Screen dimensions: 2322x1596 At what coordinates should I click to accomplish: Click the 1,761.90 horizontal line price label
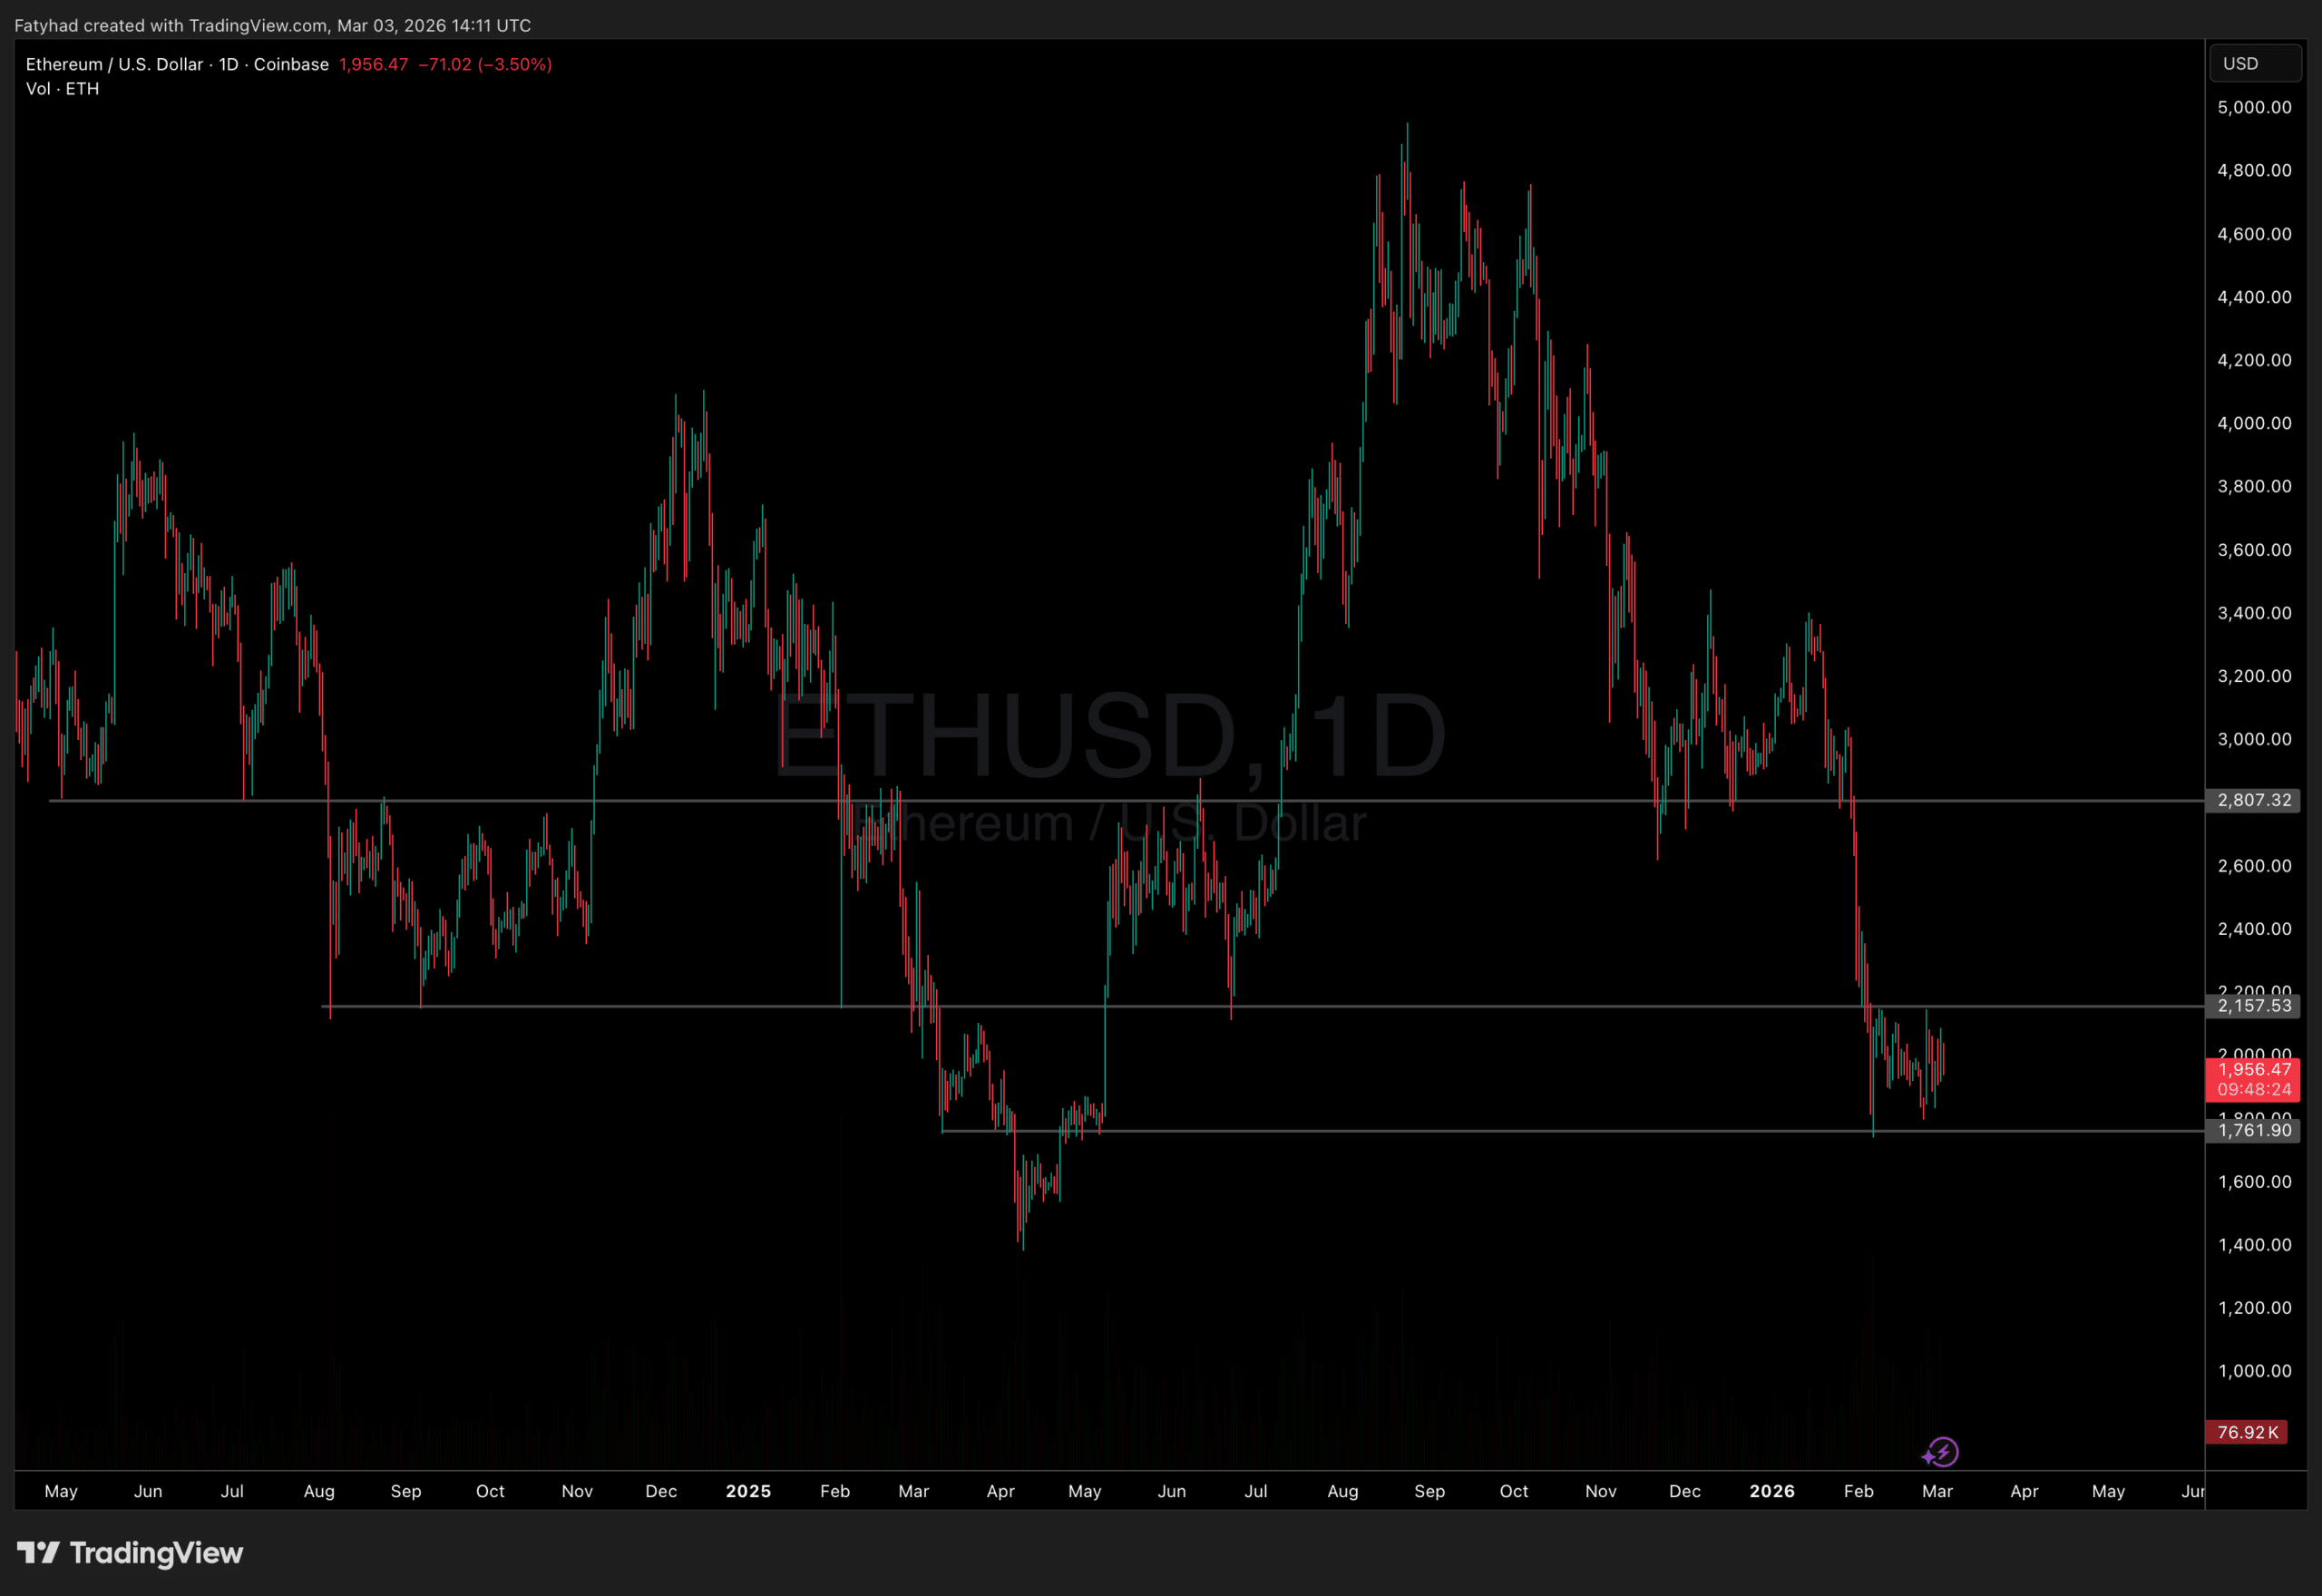tap(2254, 1131)
